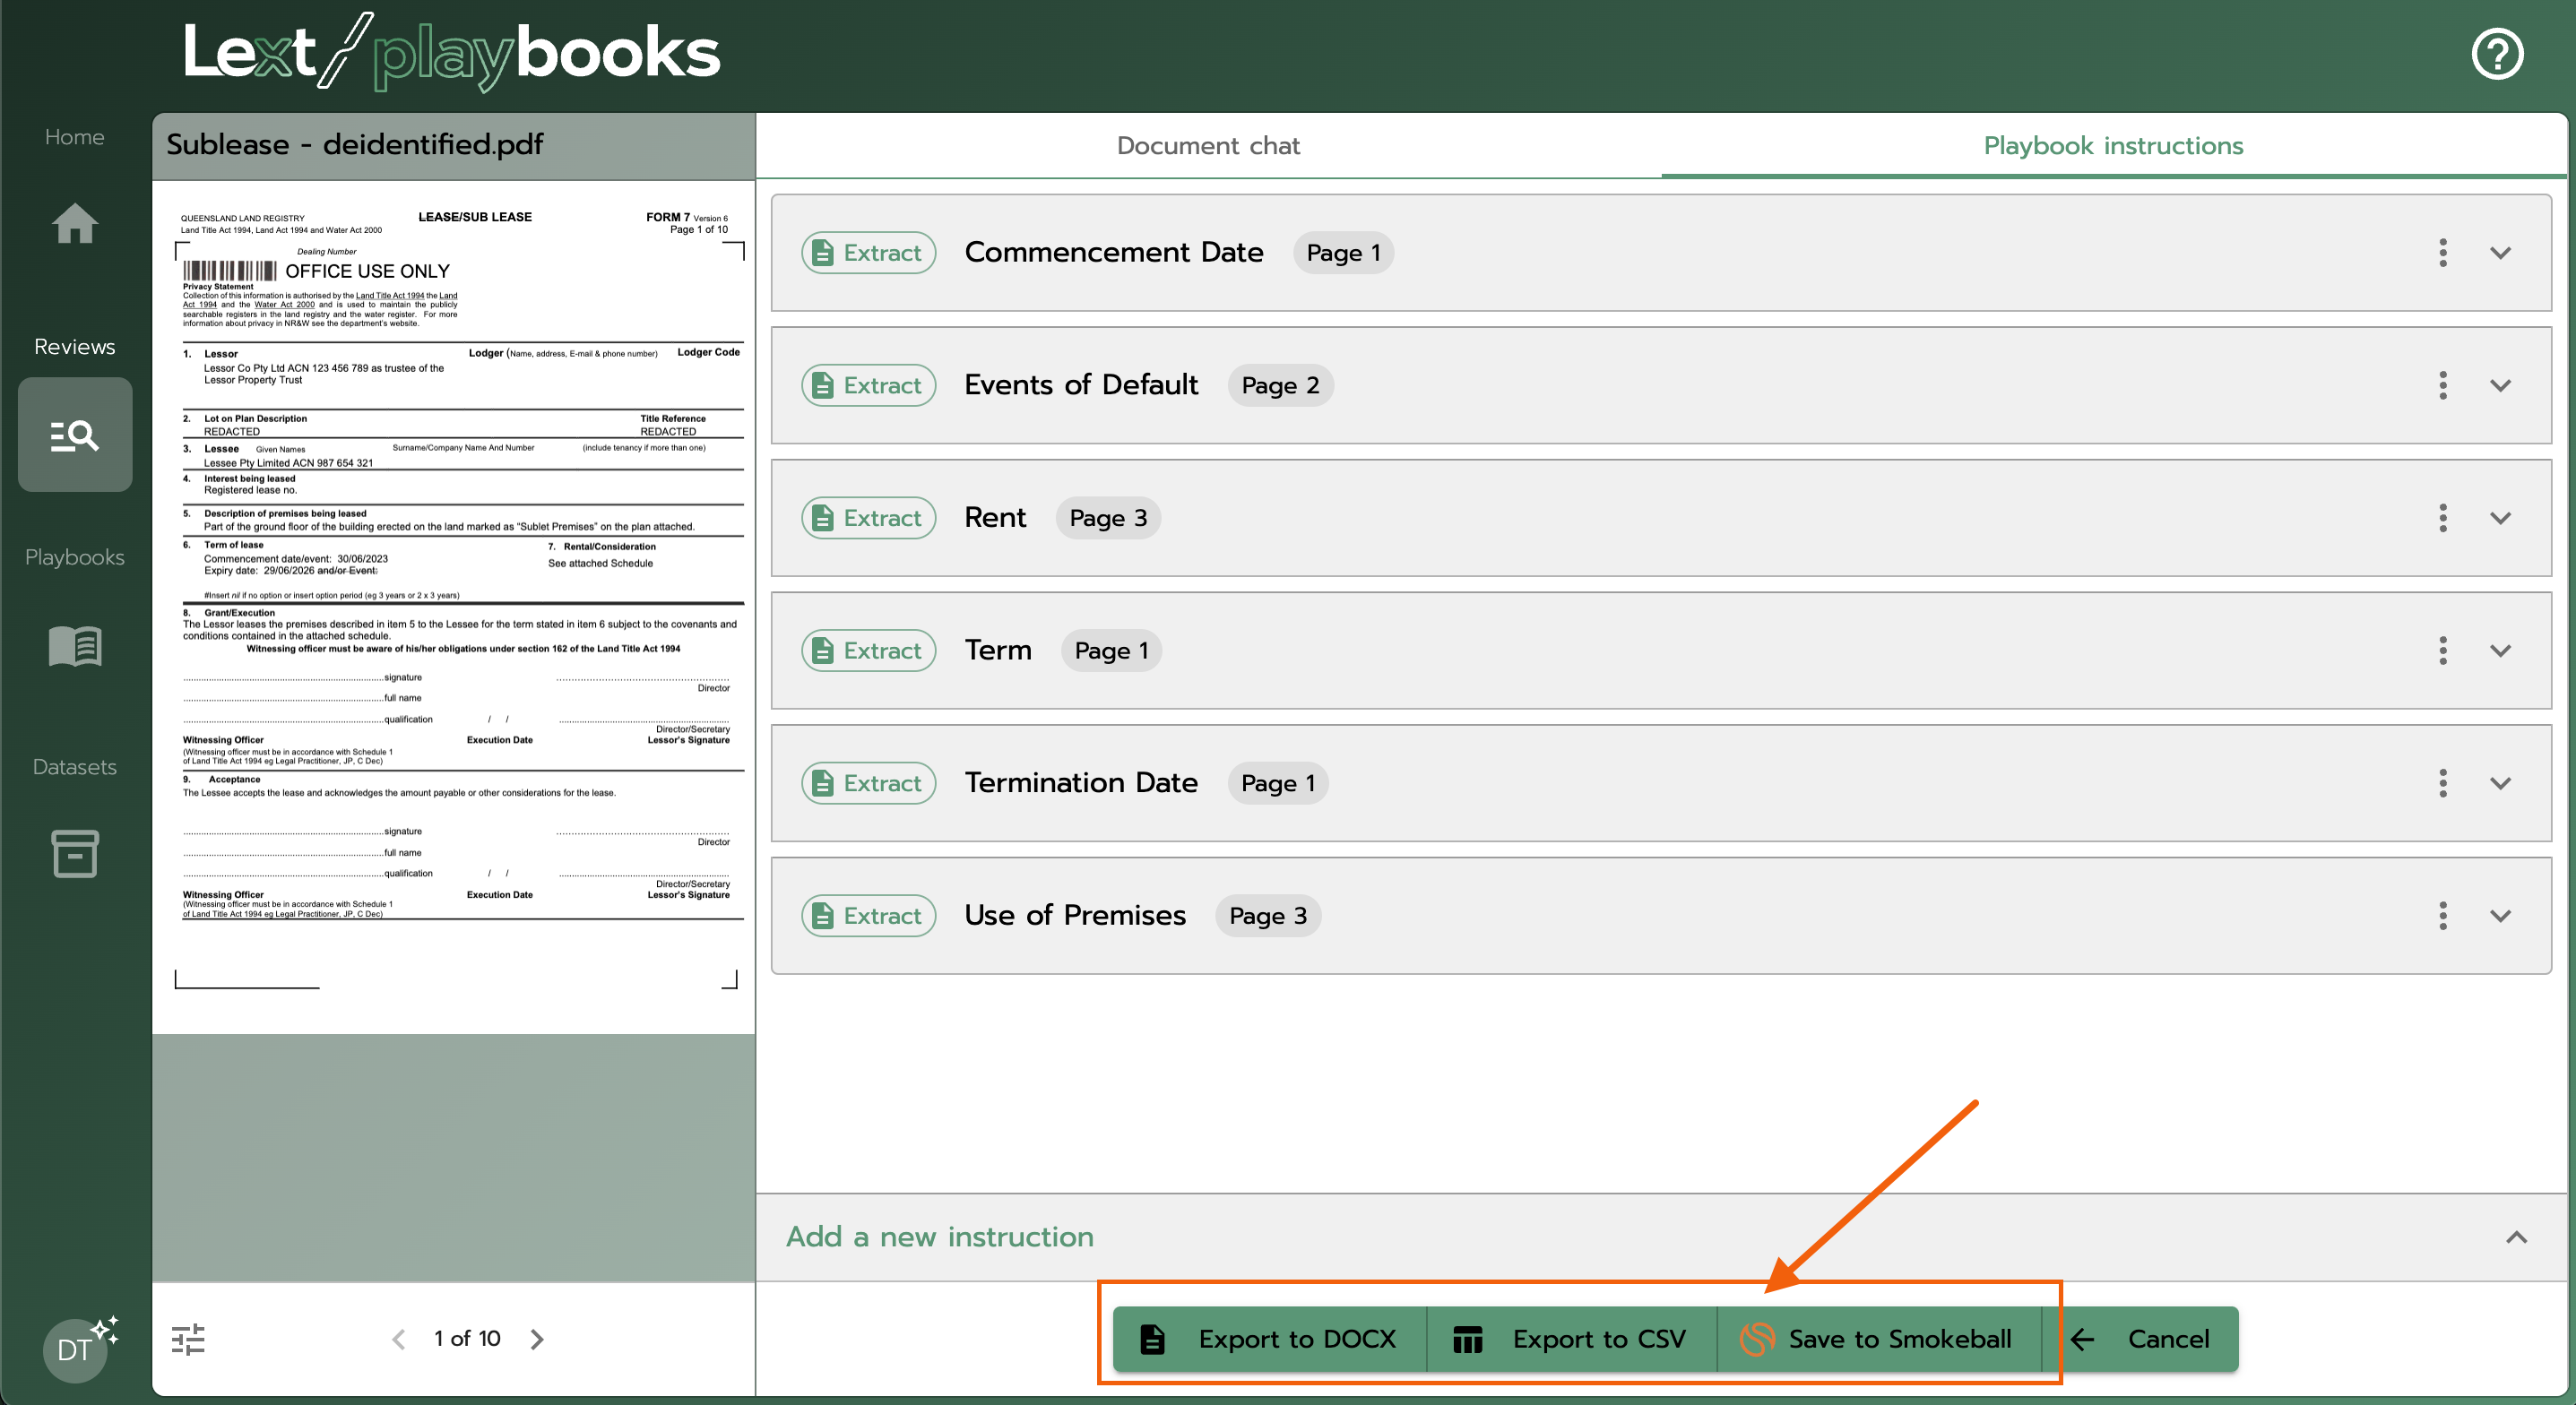Export results to CSV

[x=1571, y=1339]
